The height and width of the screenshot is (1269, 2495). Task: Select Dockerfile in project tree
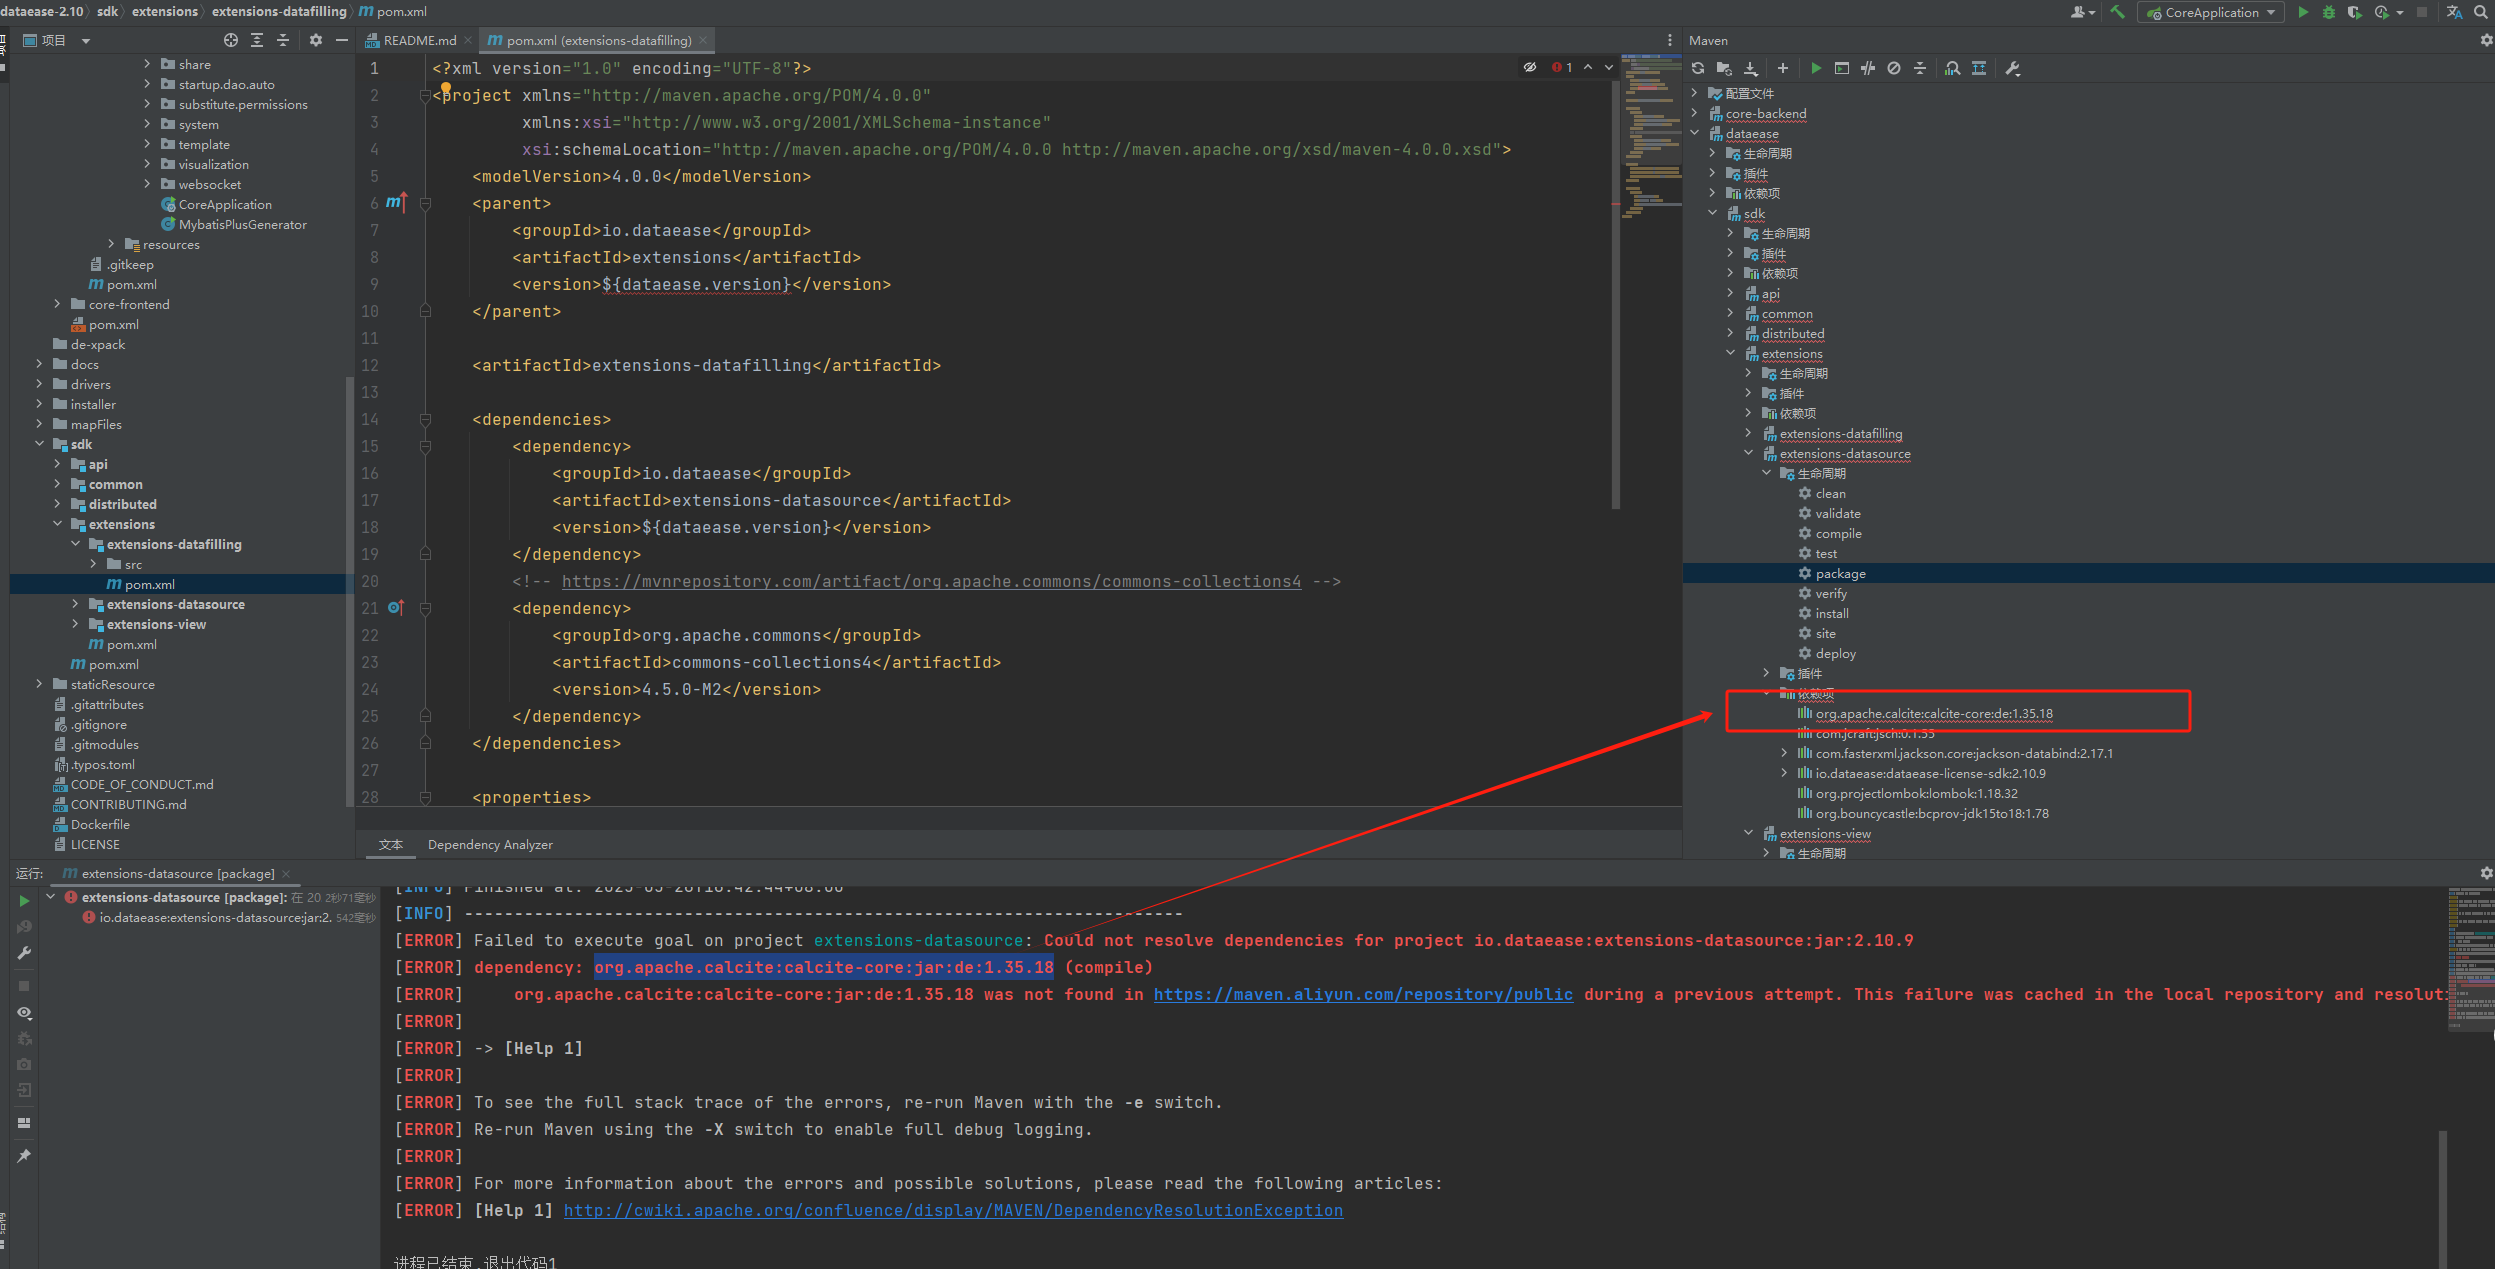click(x=100, y=824)
